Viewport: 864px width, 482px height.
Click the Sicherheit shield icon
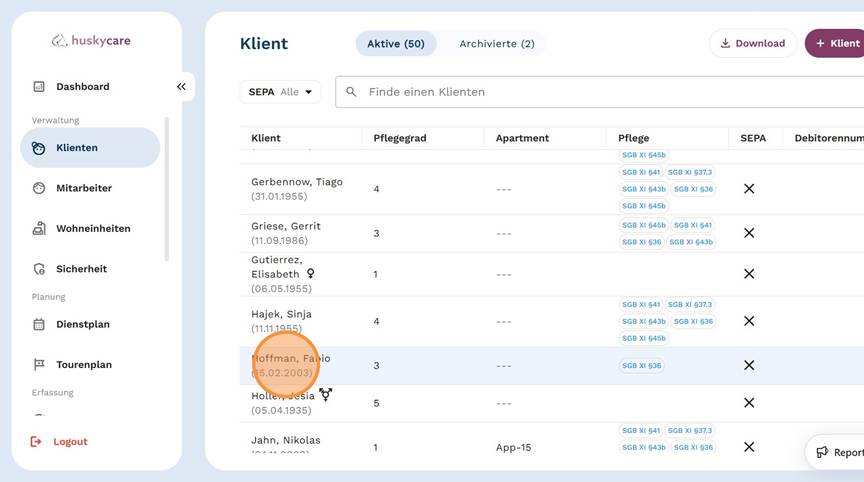click(39, 269)
